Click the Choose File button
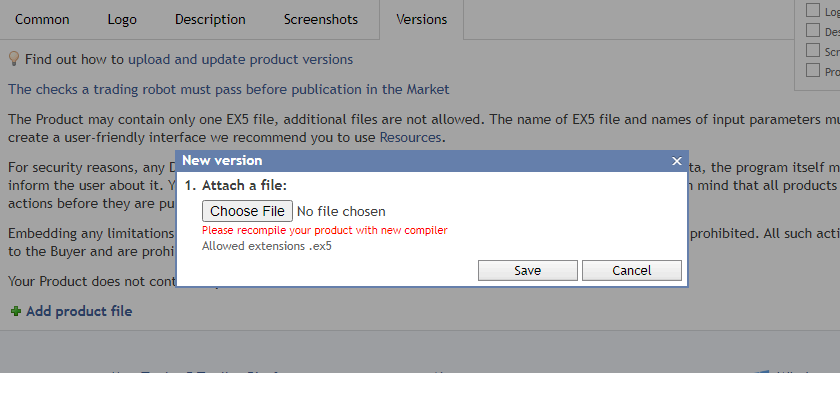The height and width of the screenshot is (395, 840). click(248, 211)
